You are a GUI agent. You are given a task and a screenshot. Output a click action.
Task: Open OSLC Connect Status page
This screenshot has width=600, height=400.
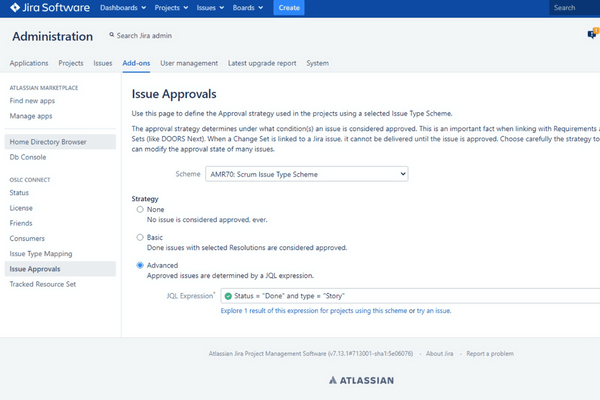[x=19, y=193]
